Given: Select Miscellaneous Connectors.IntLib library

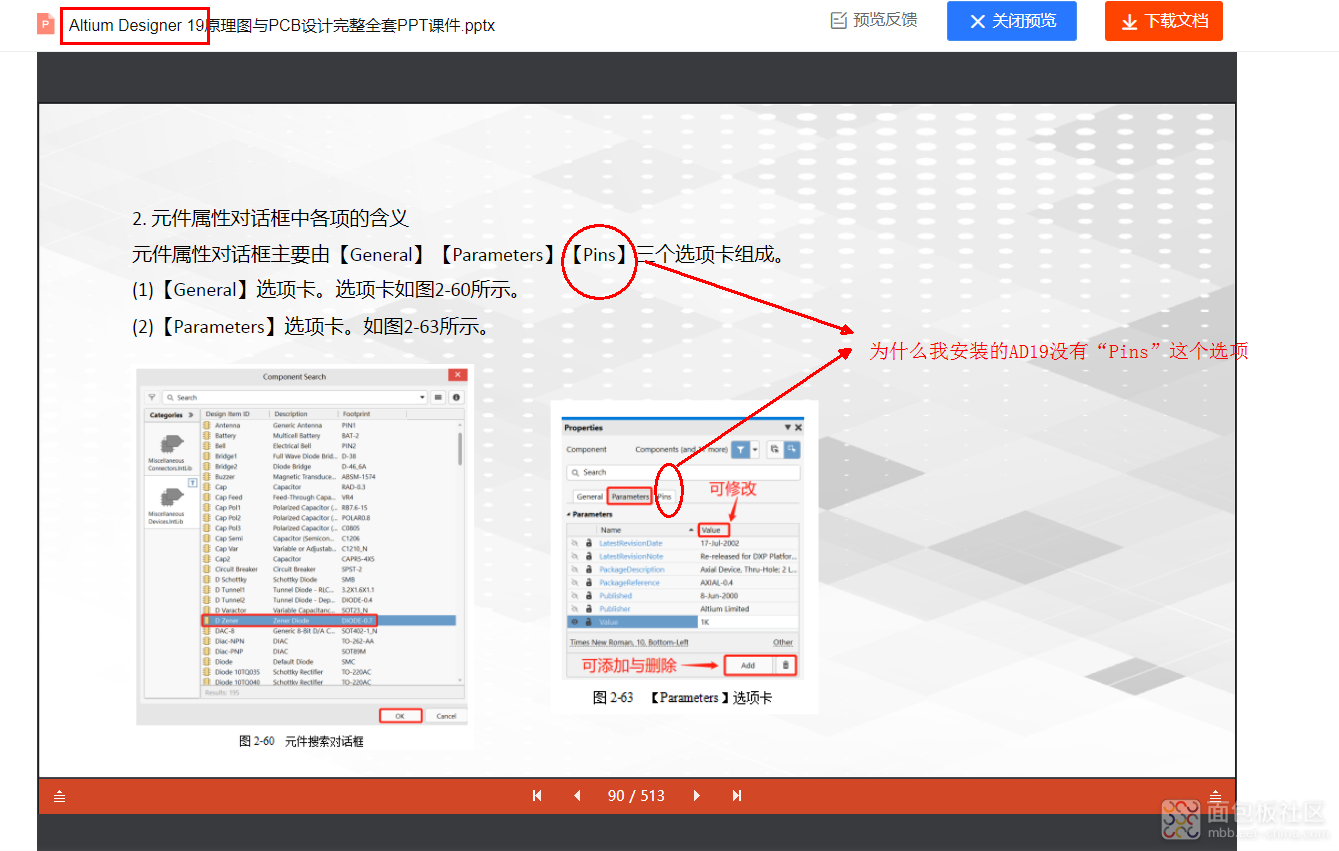Looking at the screenshot, I should [171, 450].
